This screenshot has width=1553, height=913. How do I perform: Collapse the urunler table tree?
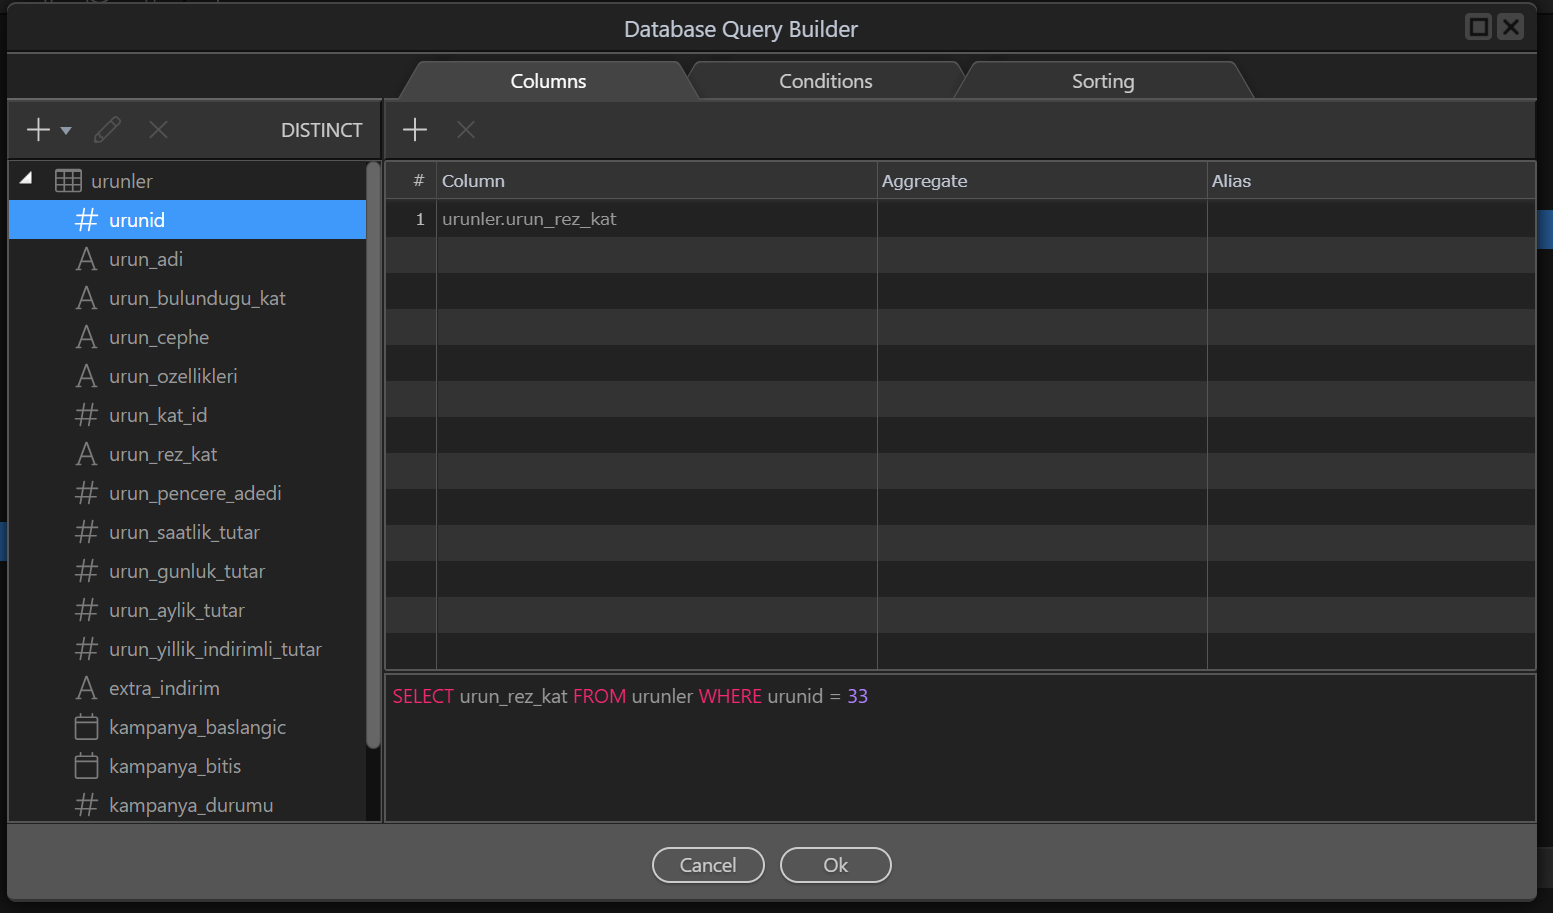tap(27, 179)
